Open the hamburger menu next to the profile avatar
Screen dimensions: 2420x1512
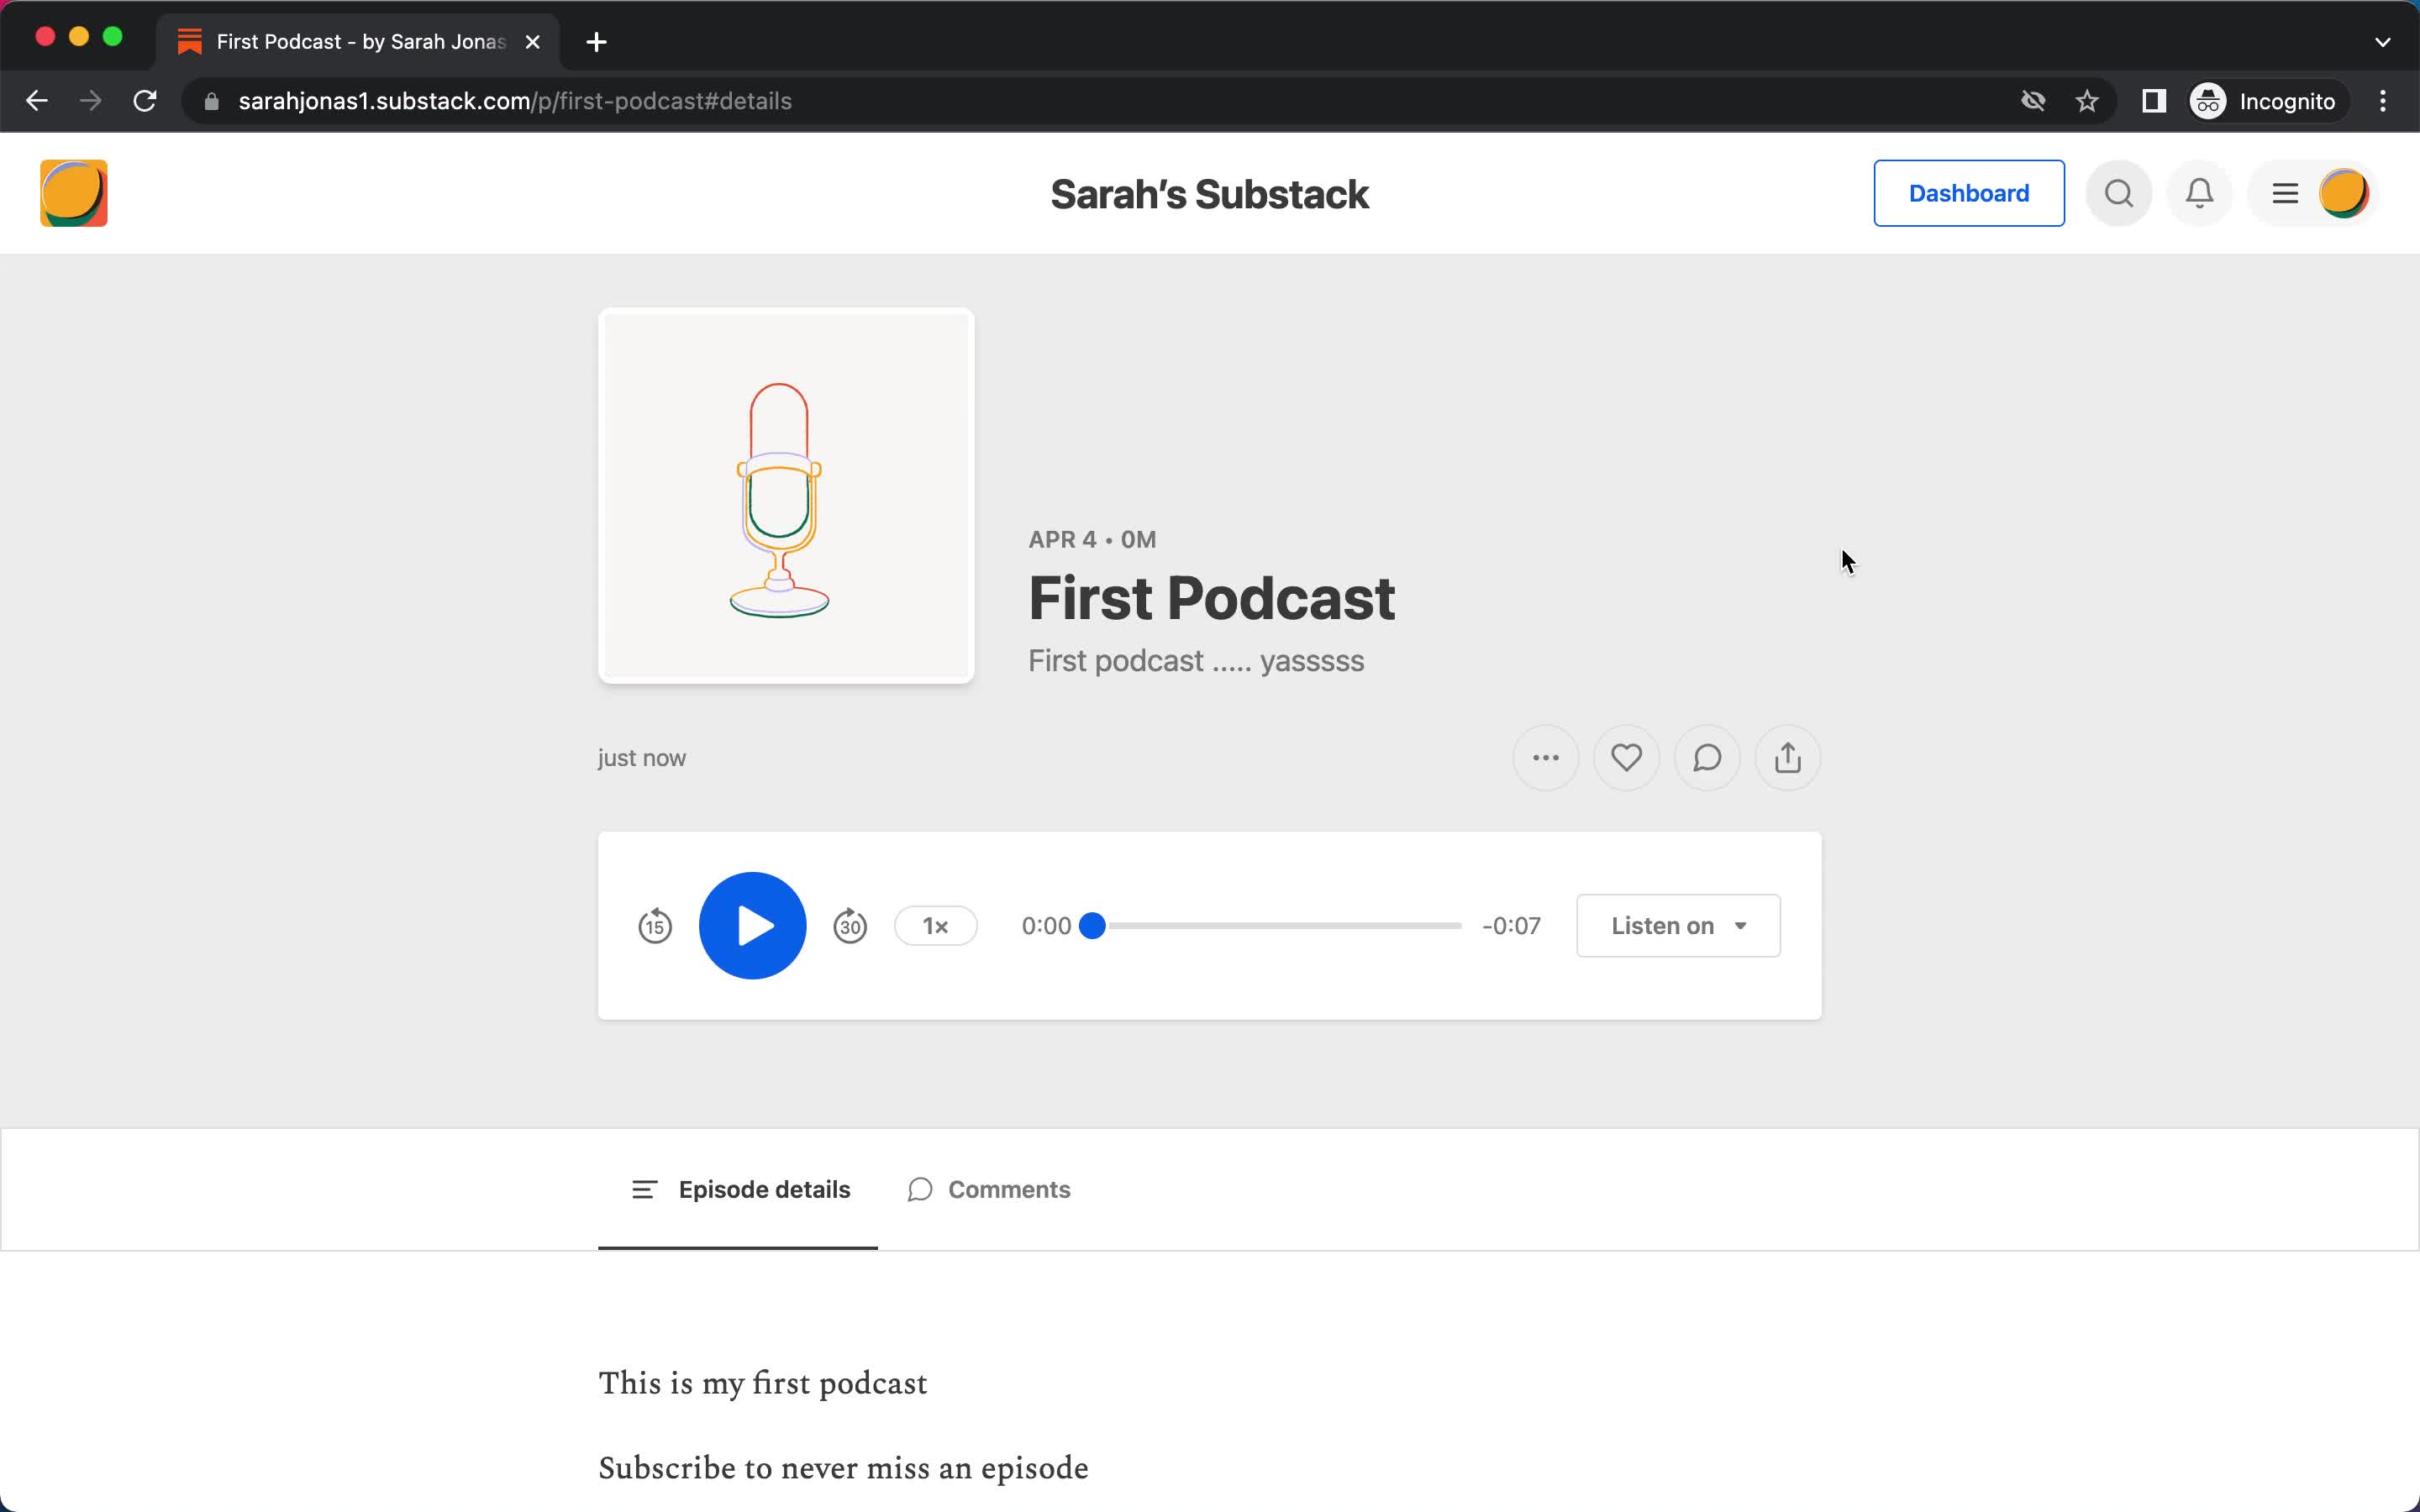click(2285, 193)
